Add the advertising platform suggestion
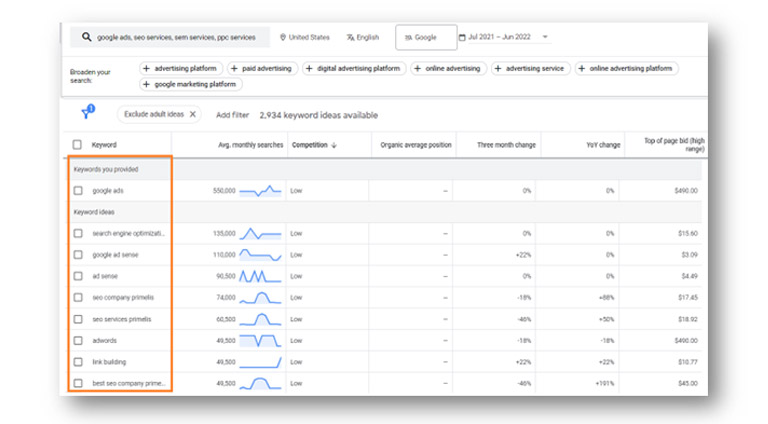 (181, 69)
